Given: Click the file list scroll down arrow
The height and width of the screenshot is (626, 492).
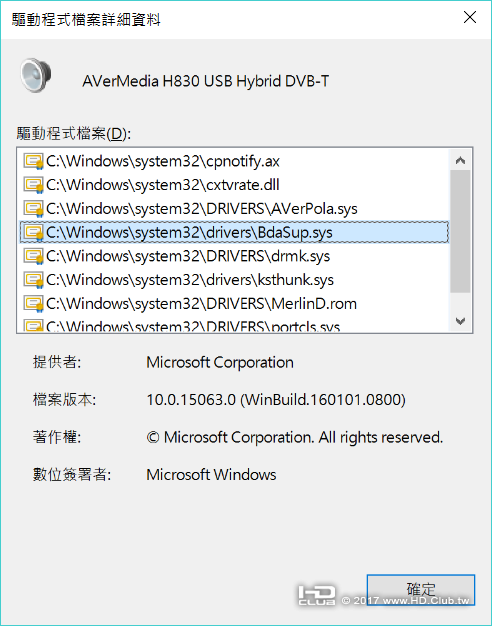Looking at the screenshot, I should [460, 321].
